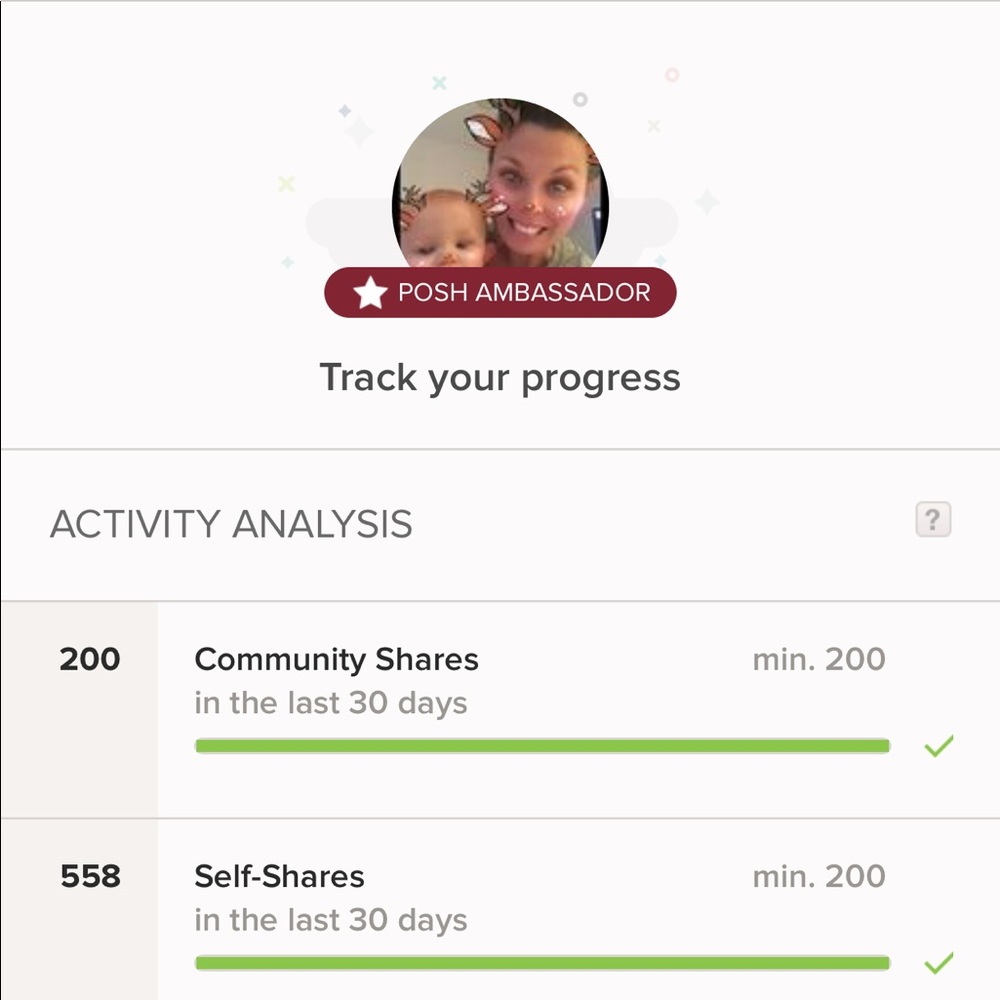The height and width of the screenshot is (1000, 1000).
Task: Click the star icon in the ambassador badge
Action: [370, 294]
